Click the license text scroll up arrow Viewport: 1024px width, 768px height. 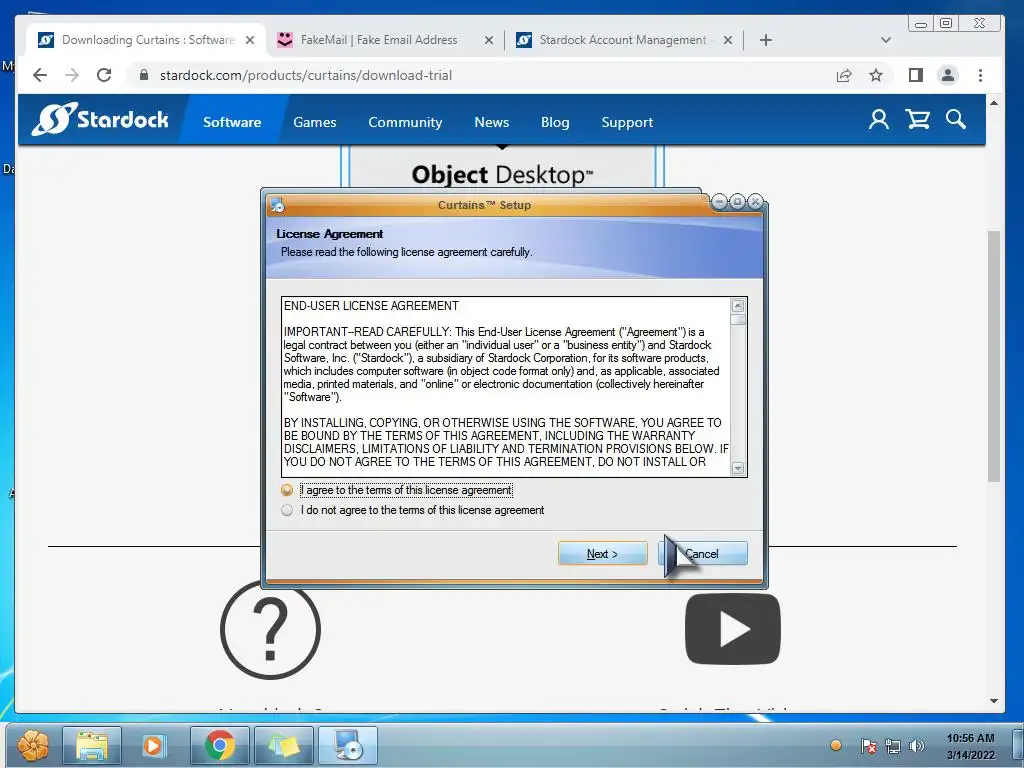tap(738, 306)
